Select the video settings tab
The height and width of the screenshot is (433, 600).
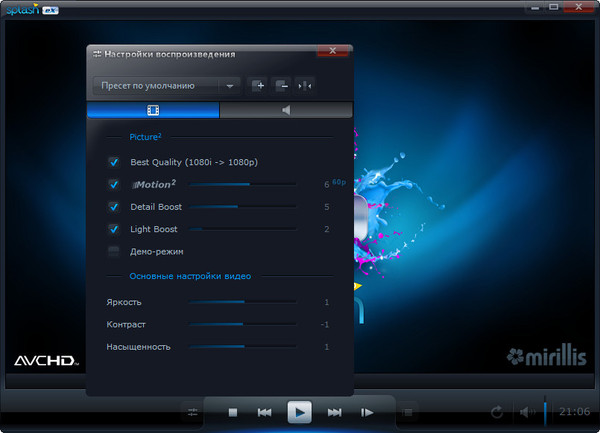(x=153, y=110)
